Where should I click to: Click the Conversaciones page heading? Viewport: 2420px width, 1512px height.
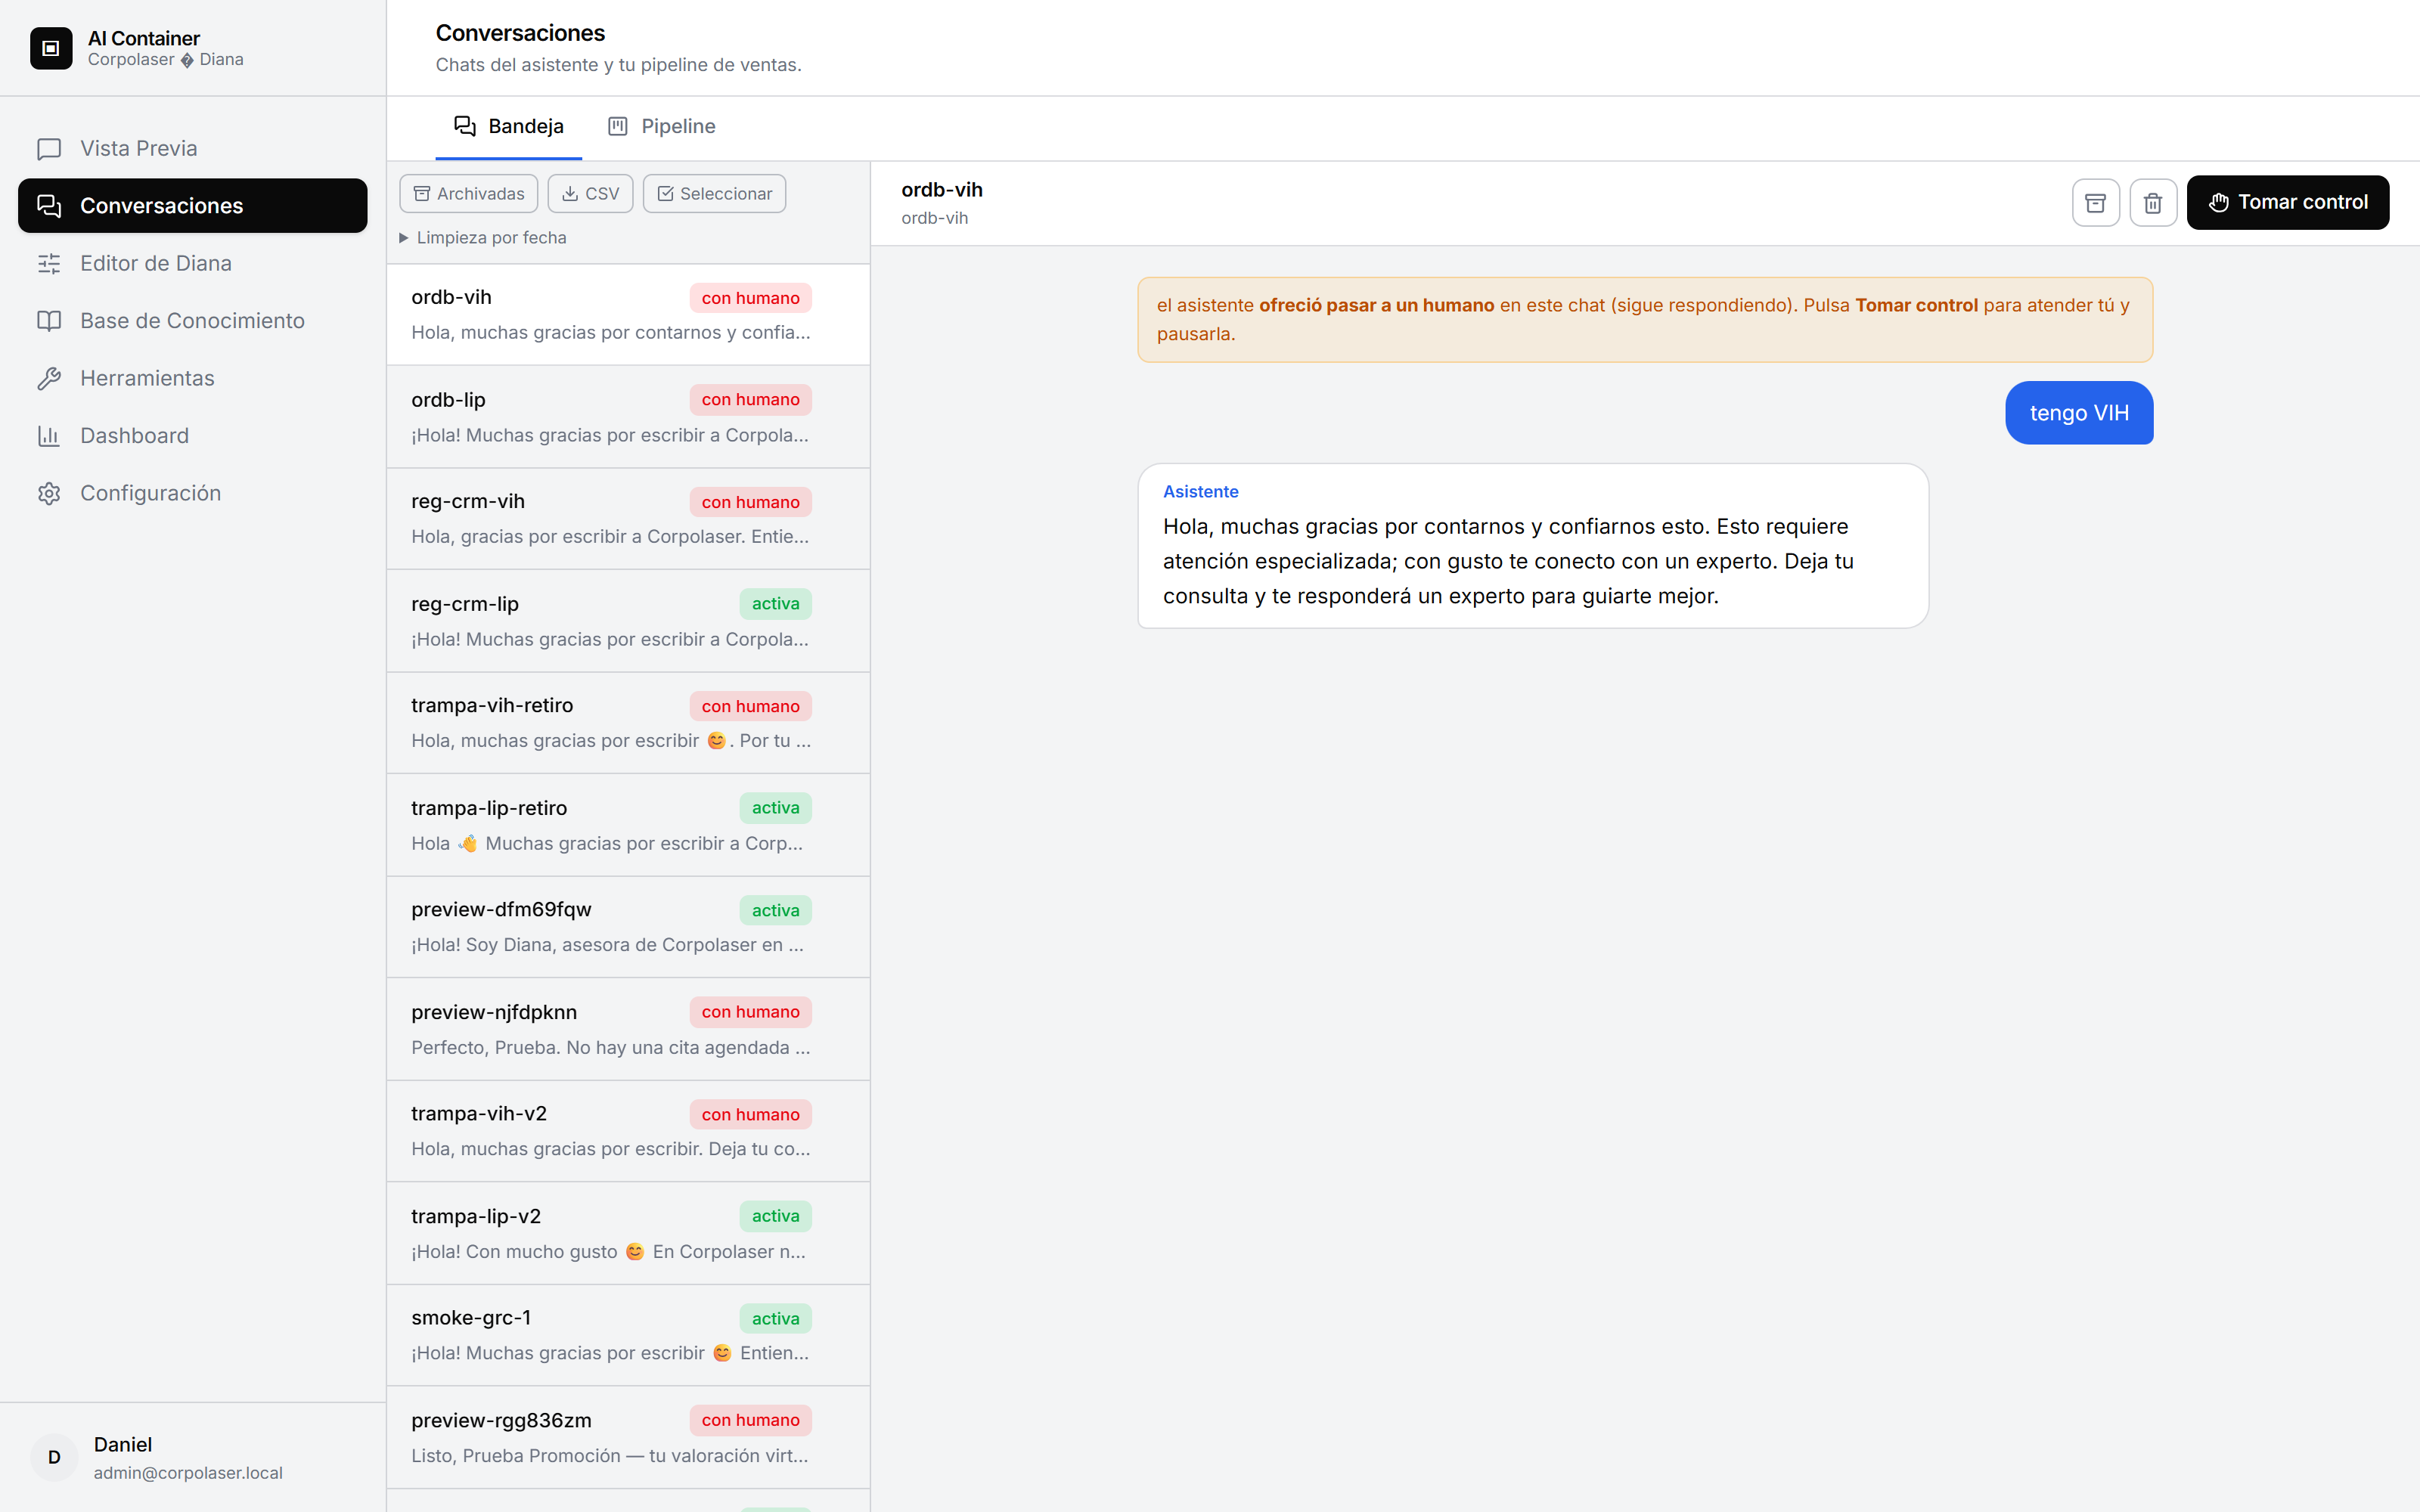520,33
